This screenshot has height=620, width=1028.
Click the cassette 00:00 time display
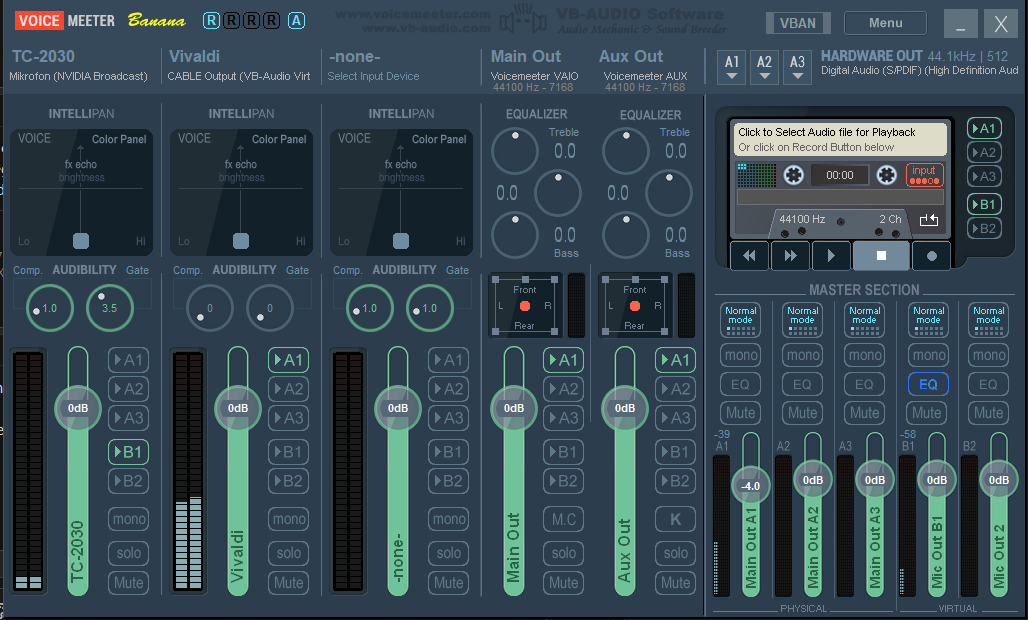pos(839,175)
